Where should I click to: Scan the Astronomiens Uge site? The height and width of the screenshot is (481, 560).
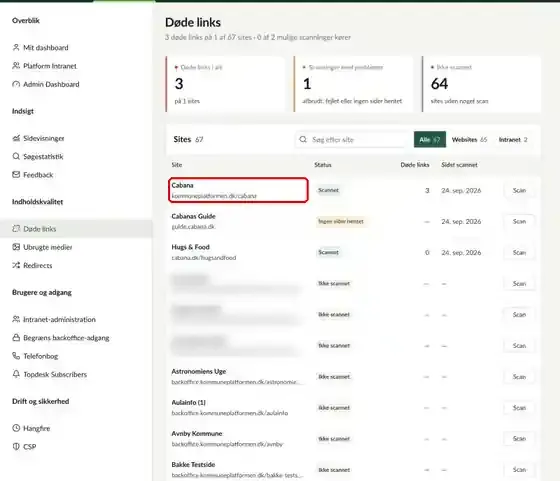tap(519, 377)
